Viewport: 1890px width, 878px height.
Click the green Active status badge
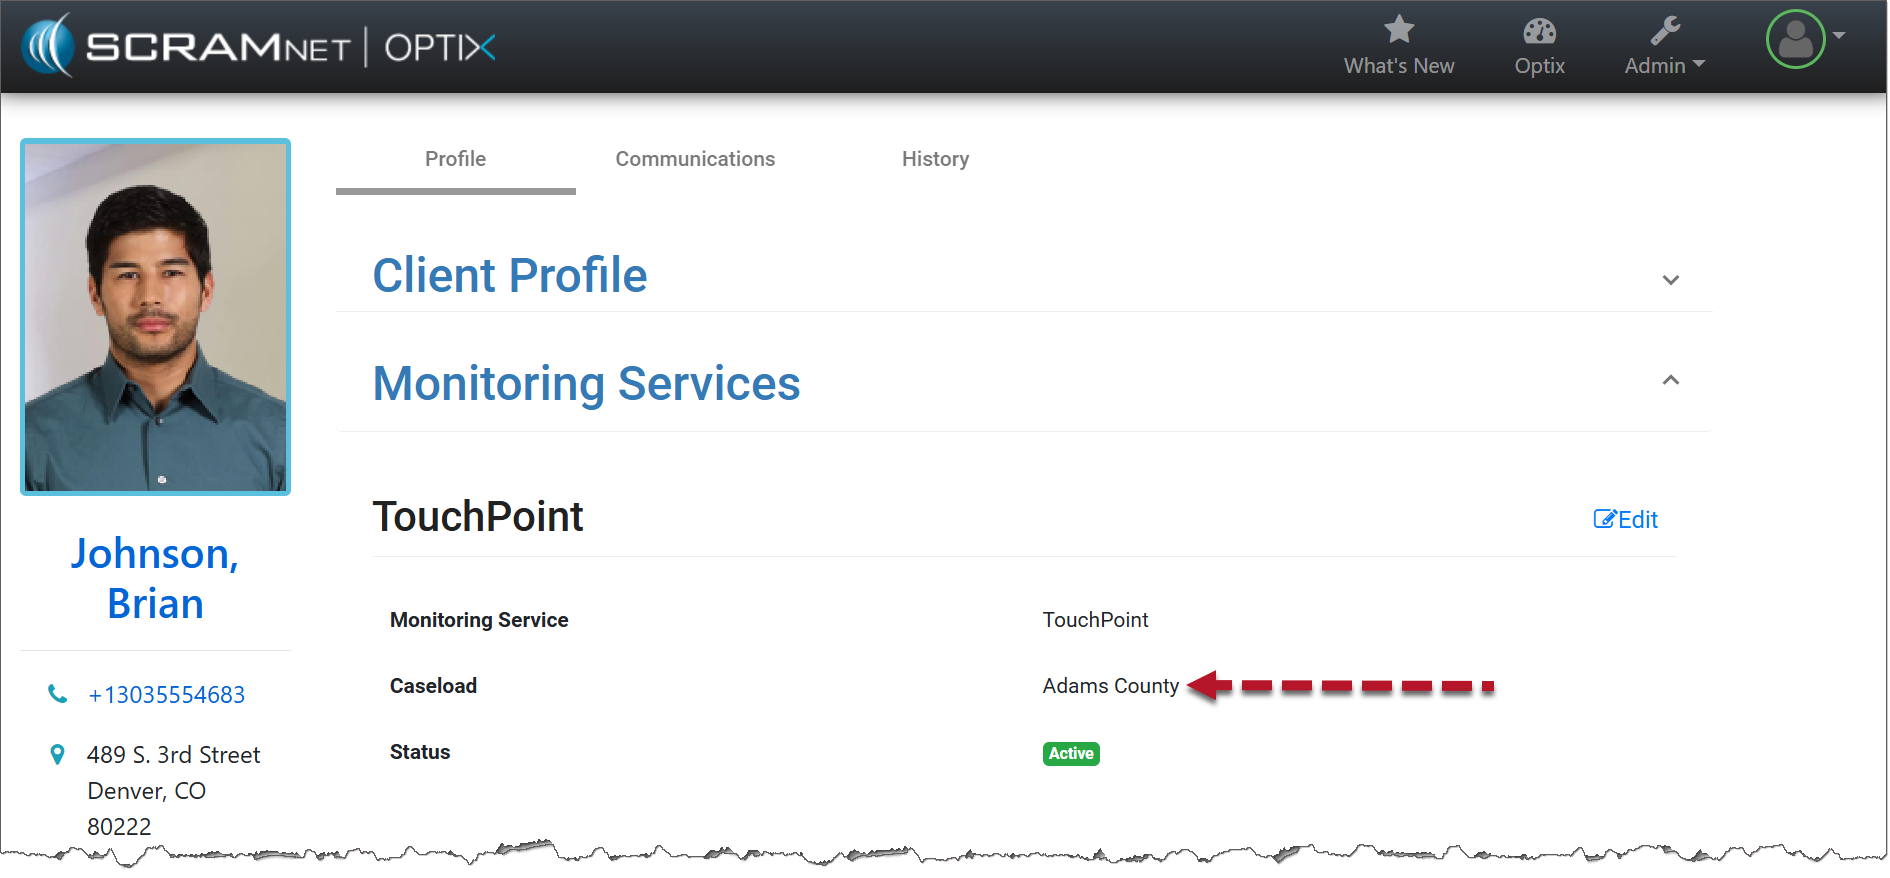tap(1070, 753)
